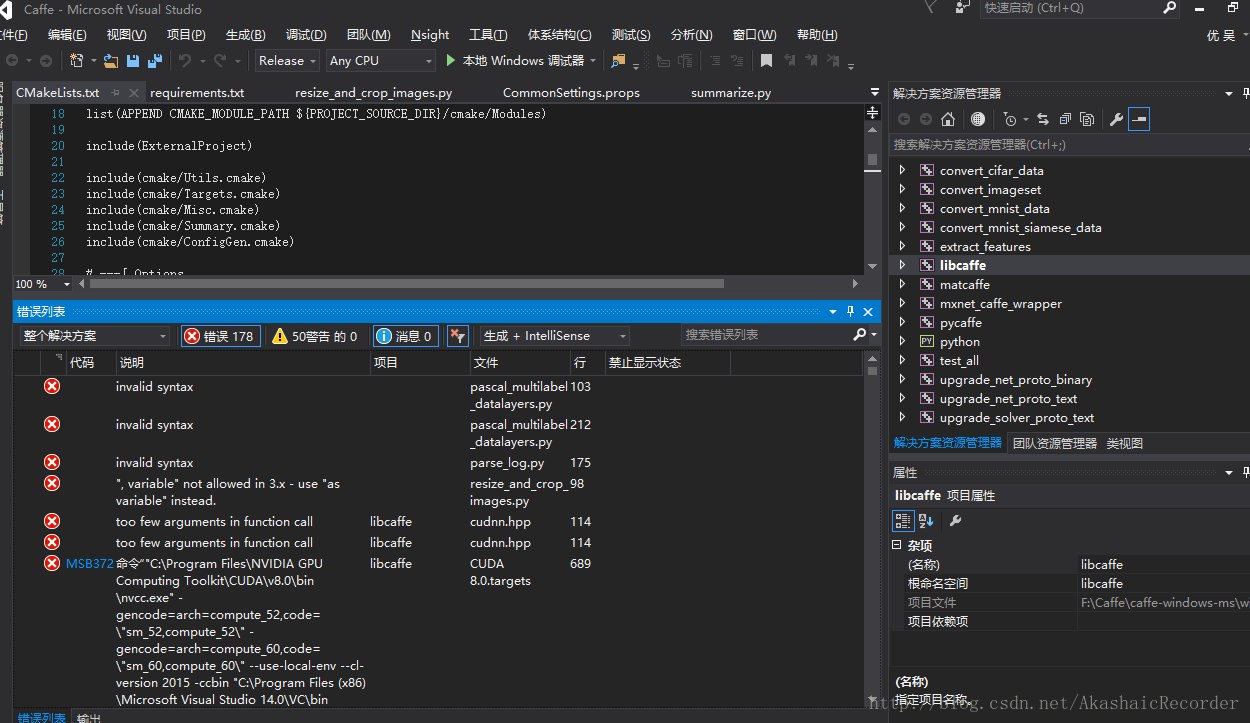Click the Alphabetical sort icon in Properties
This screenshot has width=1250, height=723.
[926, 520]
